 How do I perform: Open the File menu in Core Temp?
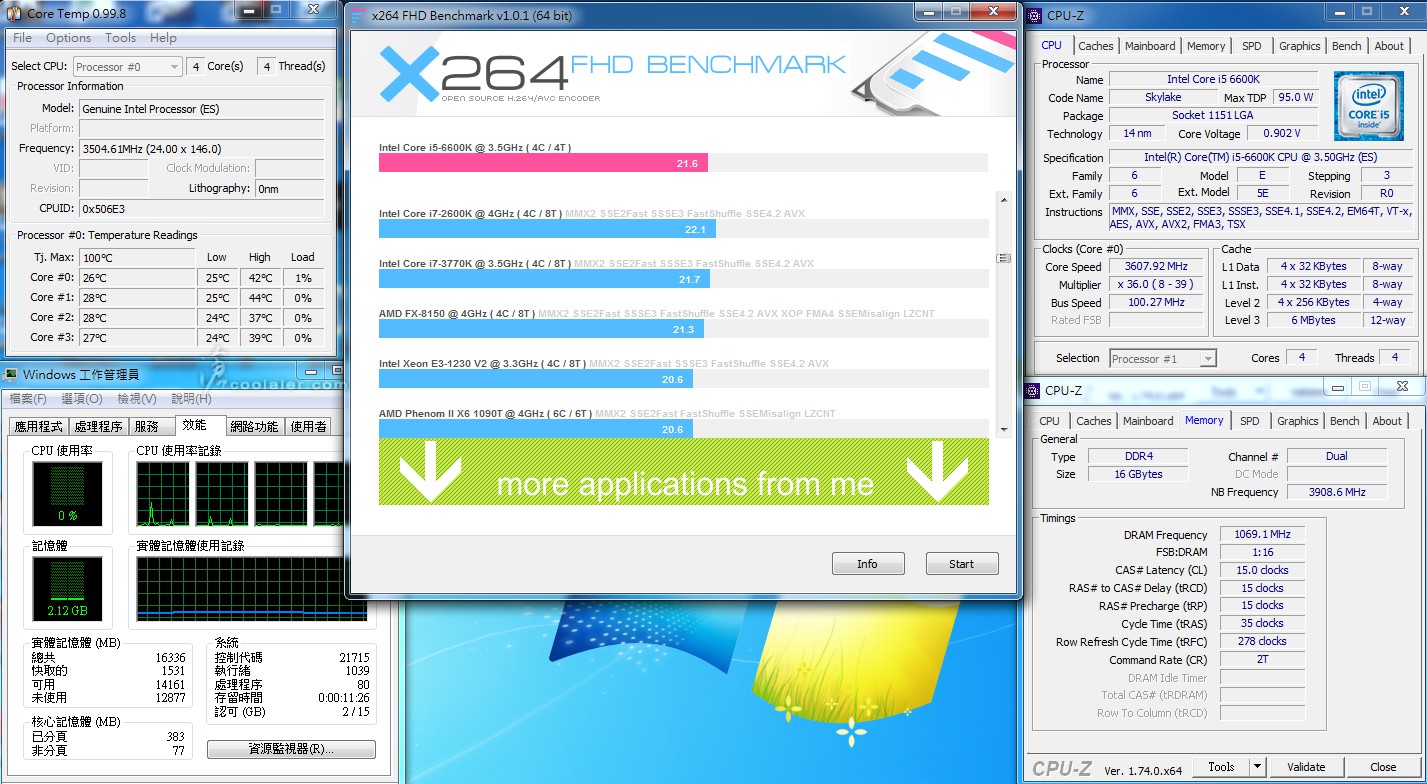click(x=22, y=38)
